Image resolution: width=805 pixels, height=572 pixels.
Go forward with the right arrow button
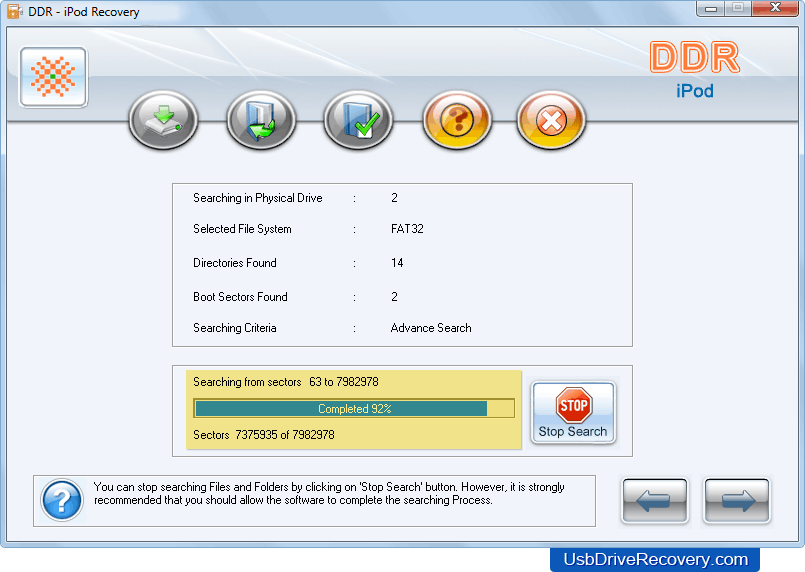coord(737,501)
